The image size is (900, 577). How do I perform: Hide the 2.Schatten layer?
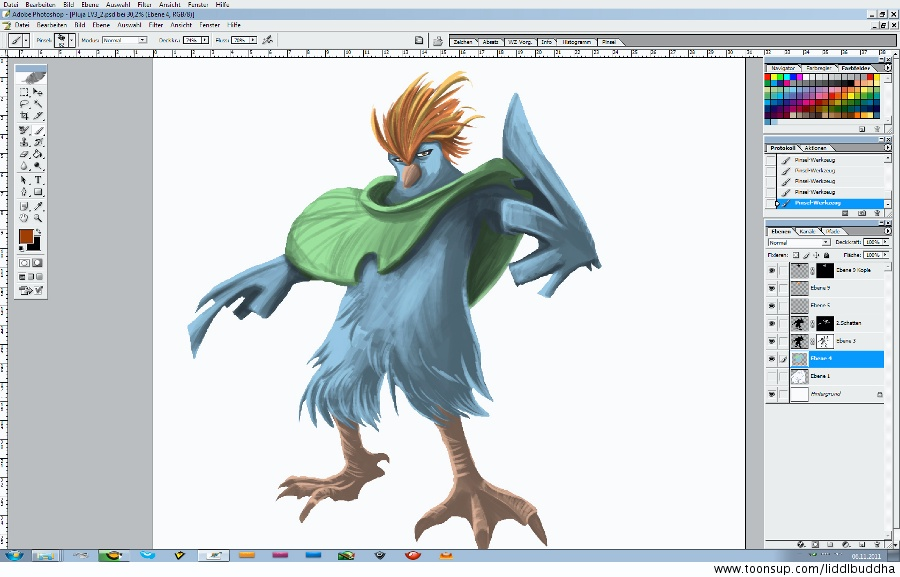coord(771,324)
